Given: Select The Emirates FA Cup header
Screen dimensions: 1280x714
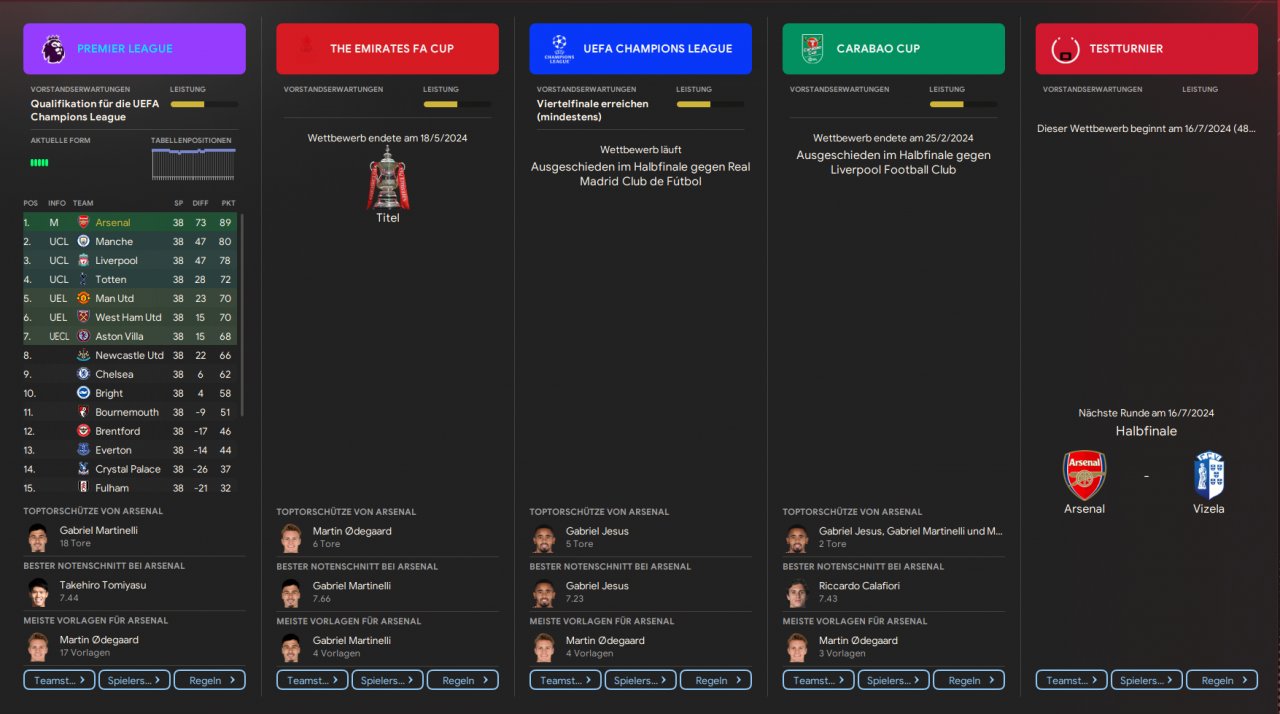Looking at the screenshot, I should point(387,49).
